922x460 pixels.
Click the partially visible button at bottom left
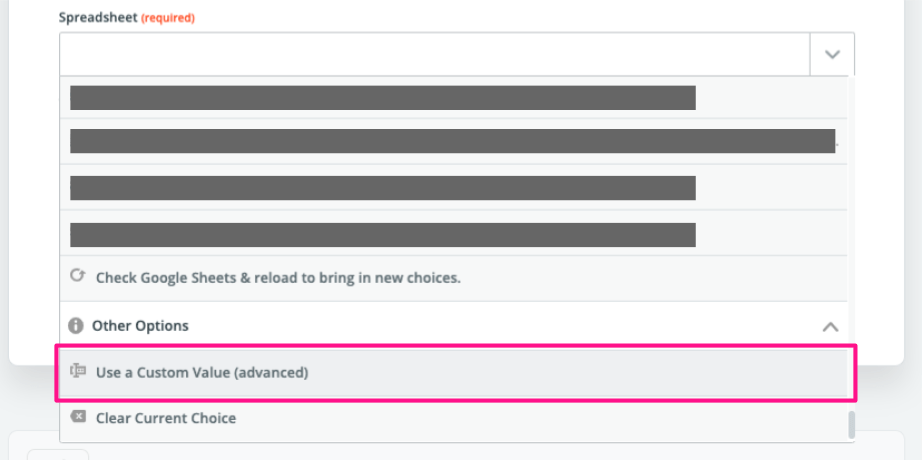tap(58, 455)
